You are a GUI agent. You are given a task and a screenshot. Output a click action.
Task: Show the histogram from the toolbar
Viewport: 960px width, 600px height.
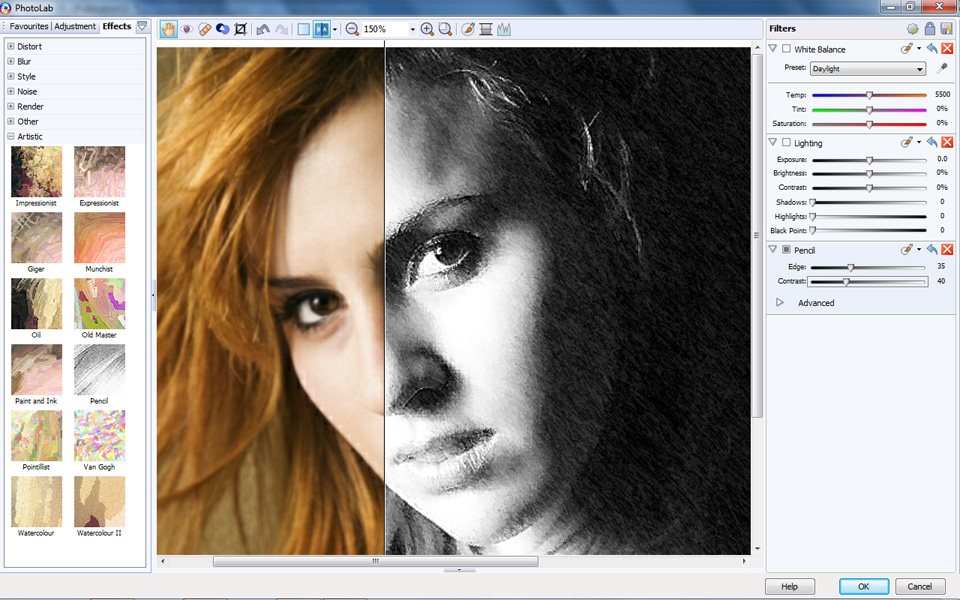tap(504, 29)
